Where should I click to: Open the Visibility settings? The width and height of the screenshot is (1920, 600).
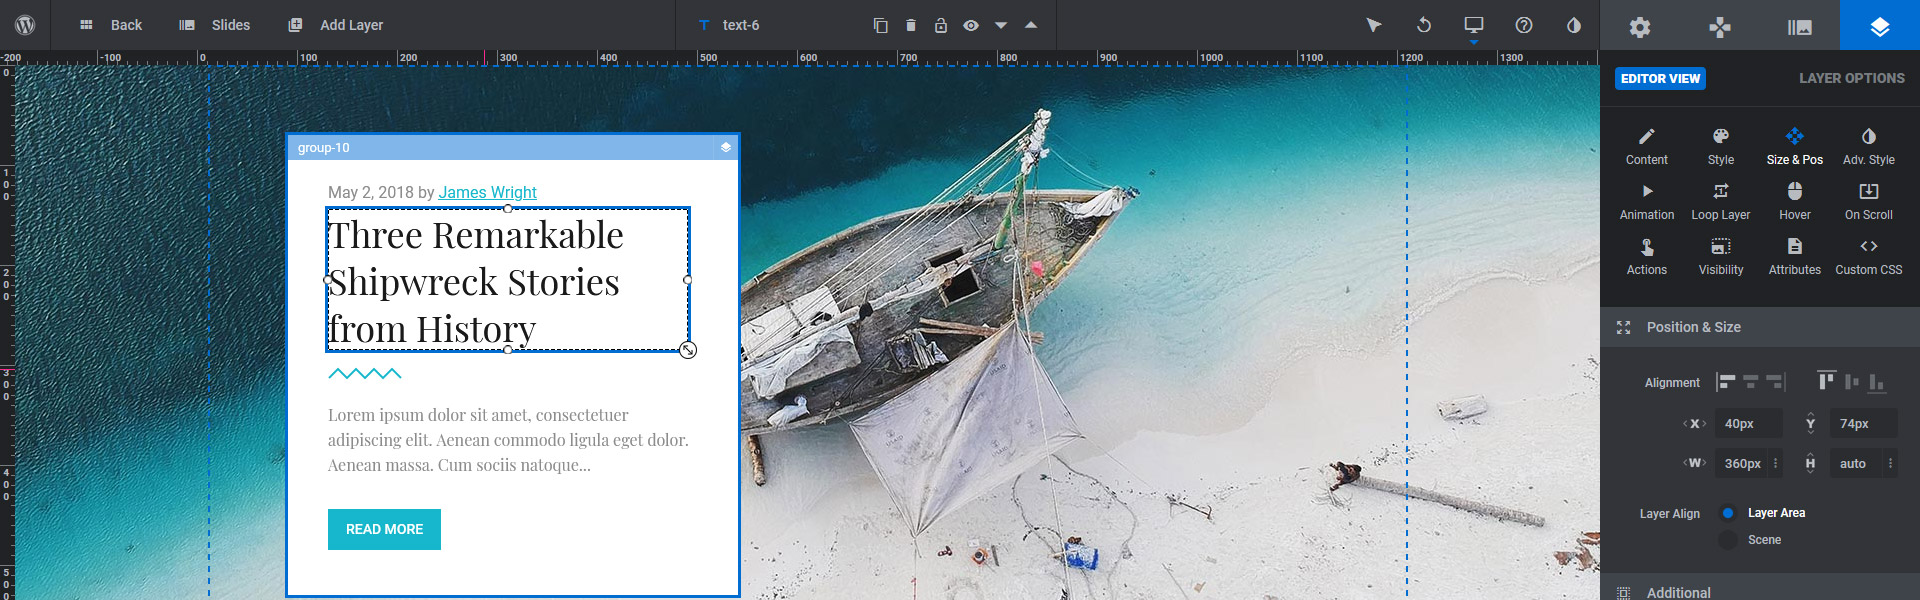tap(1721, 256)
